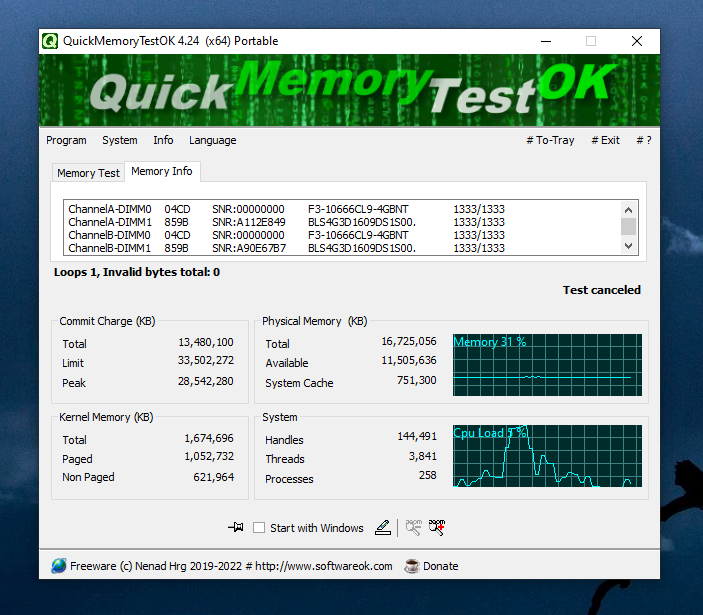This screenshot has height=615, width=703.
Task: Click Physical Memory Total value 16,725,056
Action: (x=409, y=342)
